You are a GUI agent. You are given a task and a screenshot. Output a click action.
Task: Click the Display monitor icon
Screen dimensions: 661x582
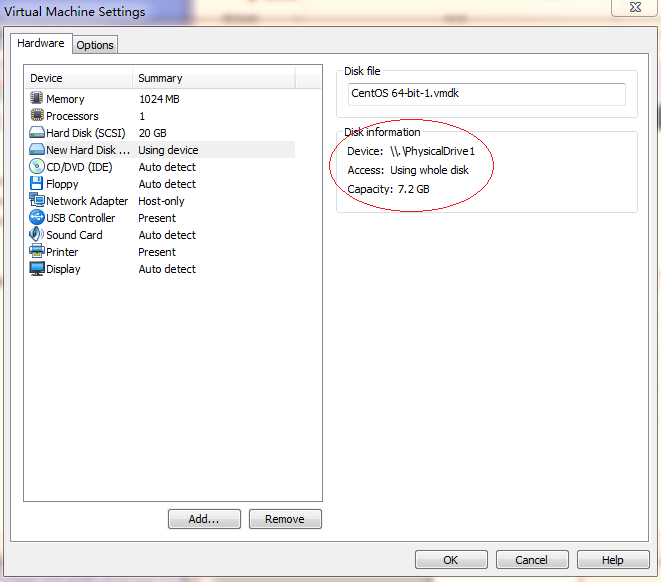click(x=37, y=268)
